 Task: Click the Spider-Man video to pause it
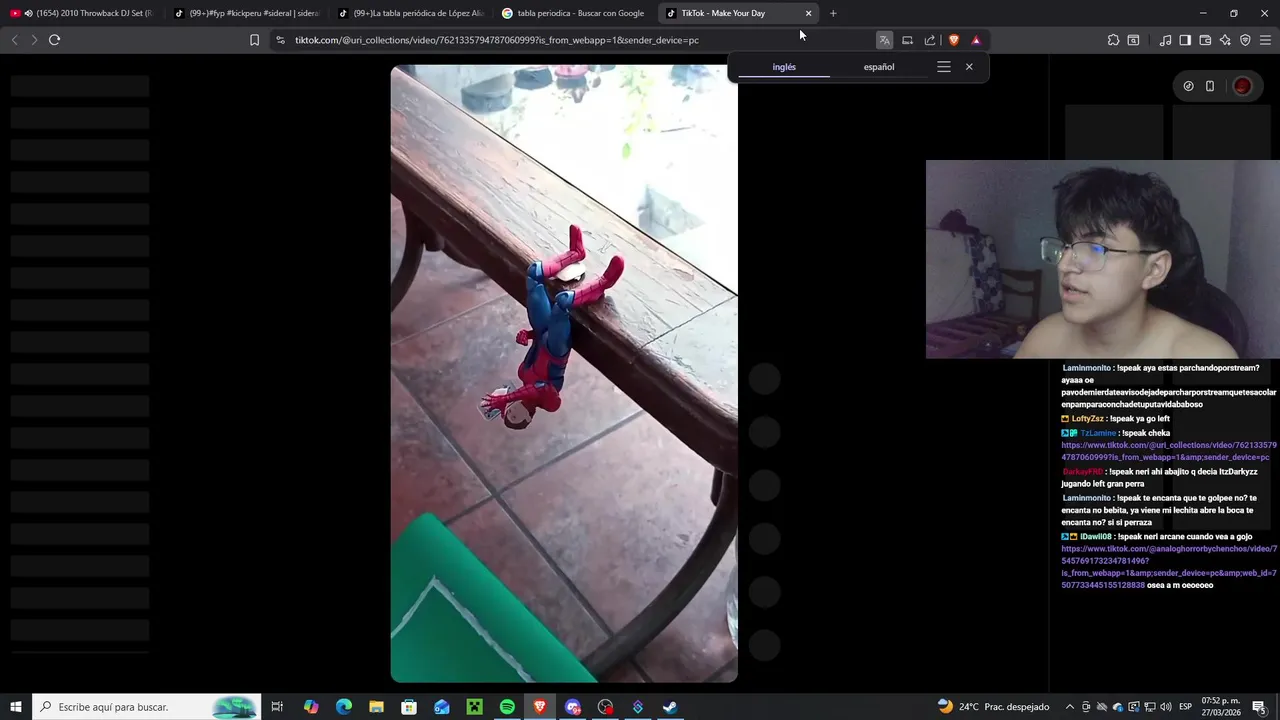tap(564, 374)
